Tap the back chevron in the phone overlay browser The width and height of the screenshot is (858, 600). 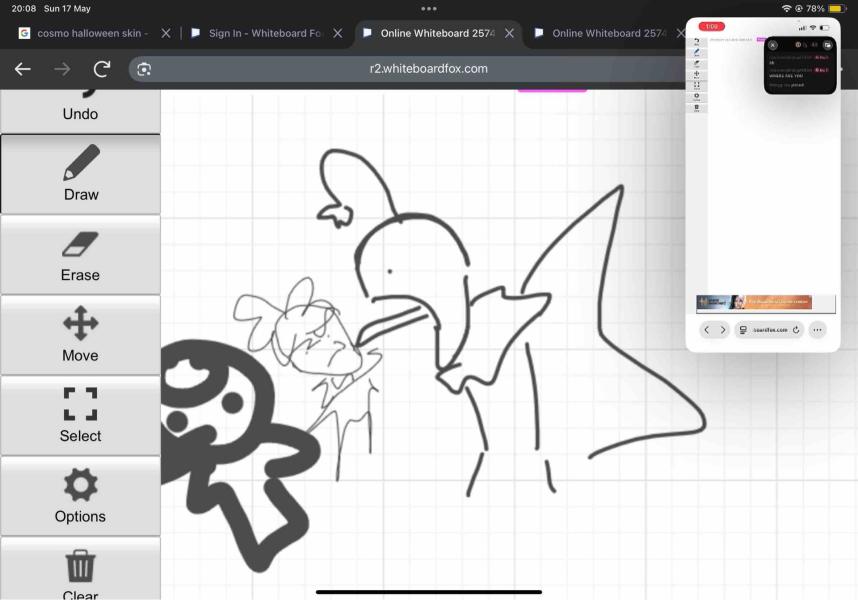pos(706,330)
